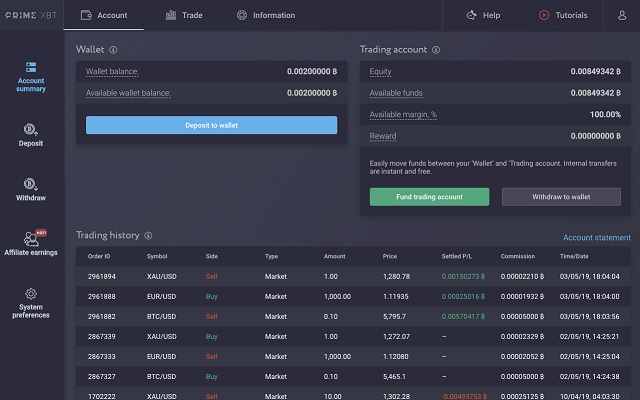Open System preferences gear

click(x=30, y=300)
